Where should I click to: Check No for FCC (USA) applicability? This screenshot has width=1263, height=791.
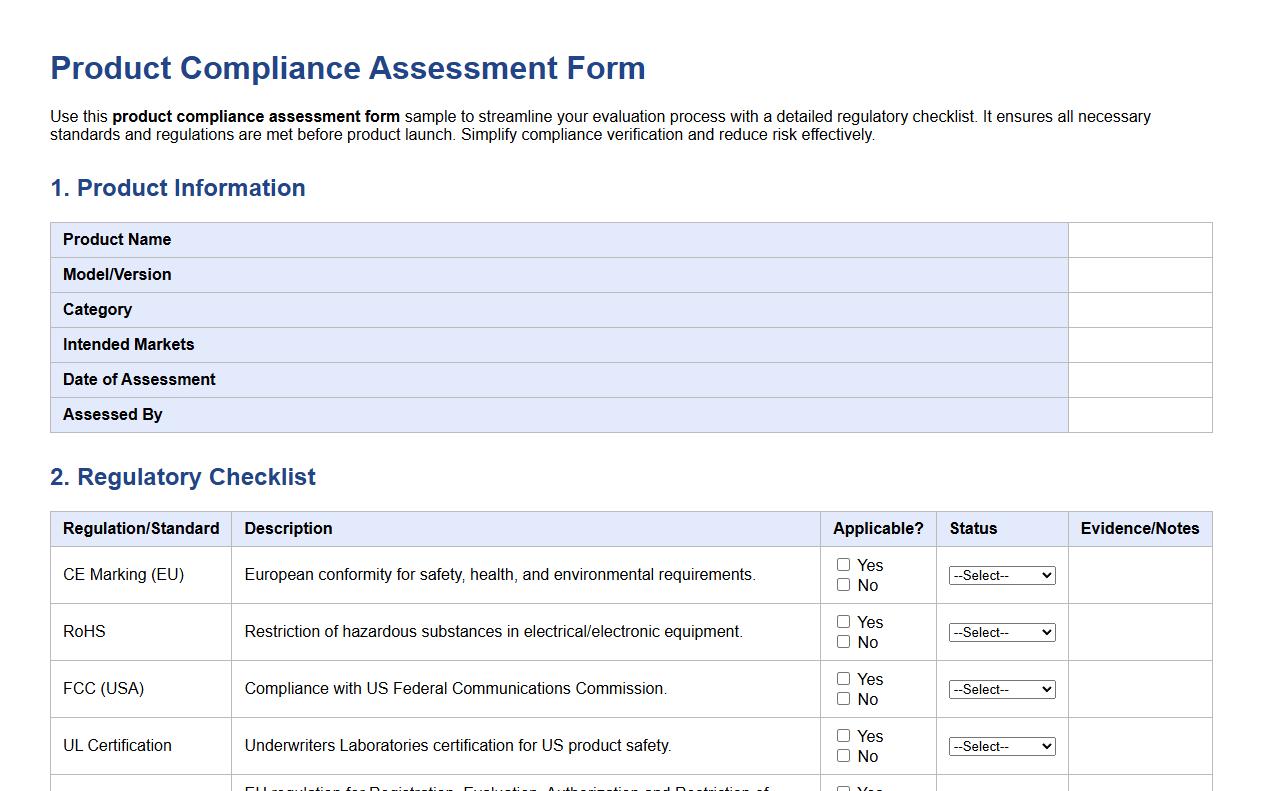(x=844, y=698)
